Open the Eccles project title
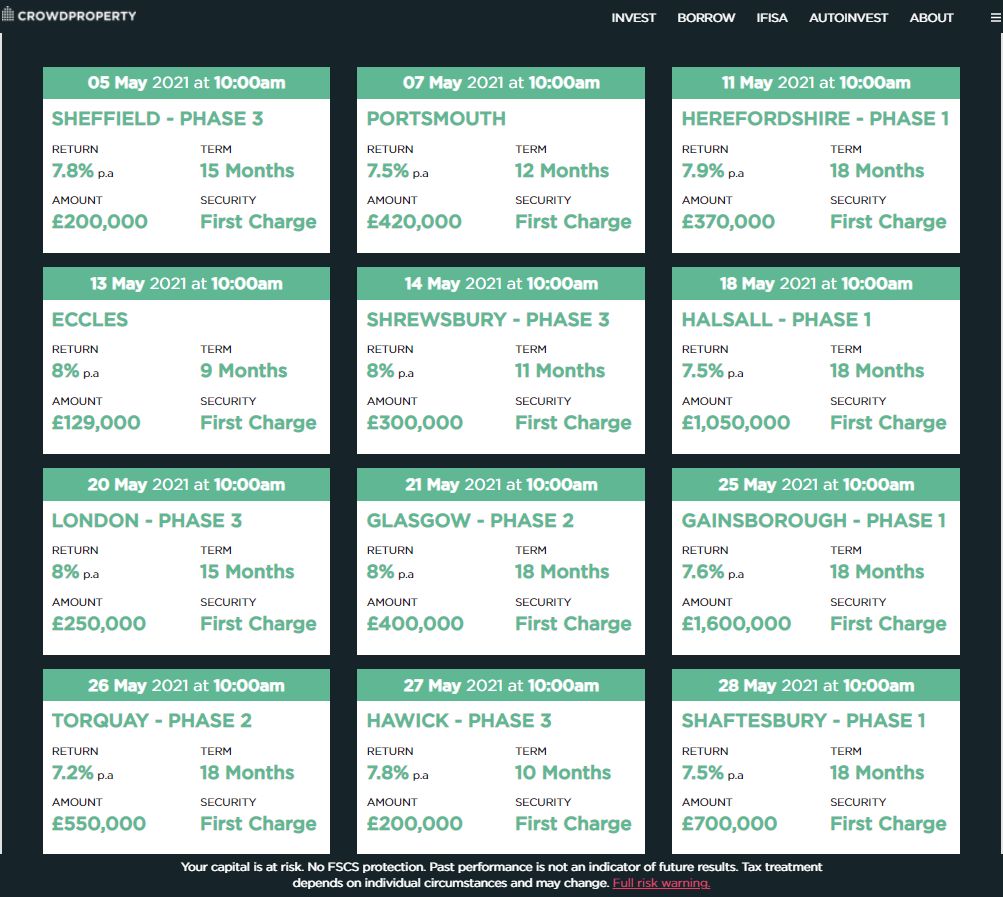This screenshot has height=897, width=1003. coord(90,319)
